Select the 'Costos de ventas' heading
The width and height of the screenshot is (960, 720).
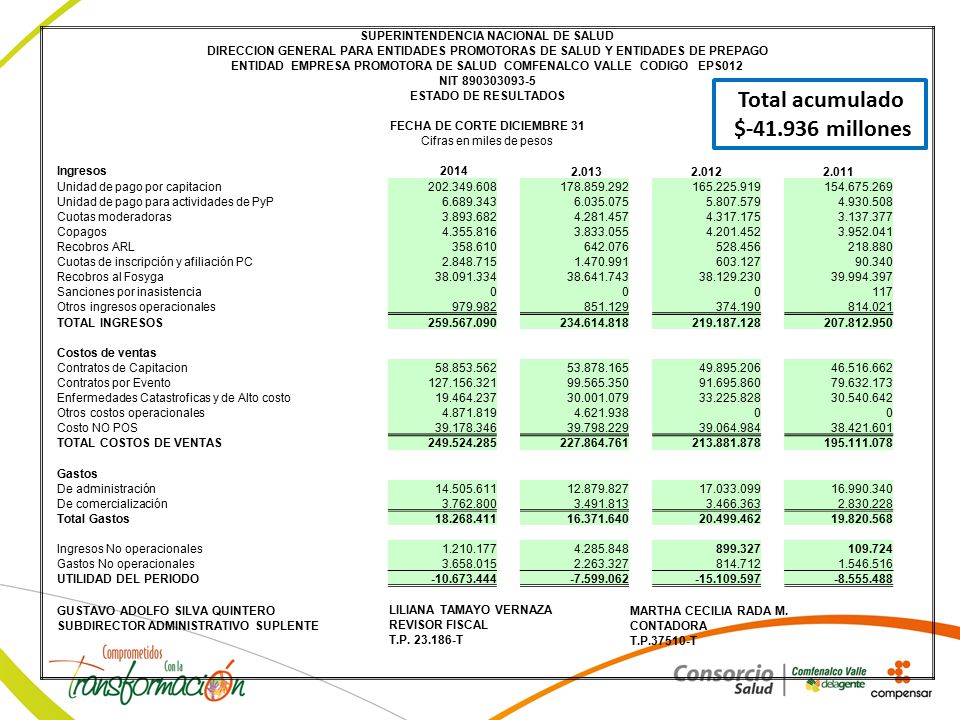pos(107,353)
